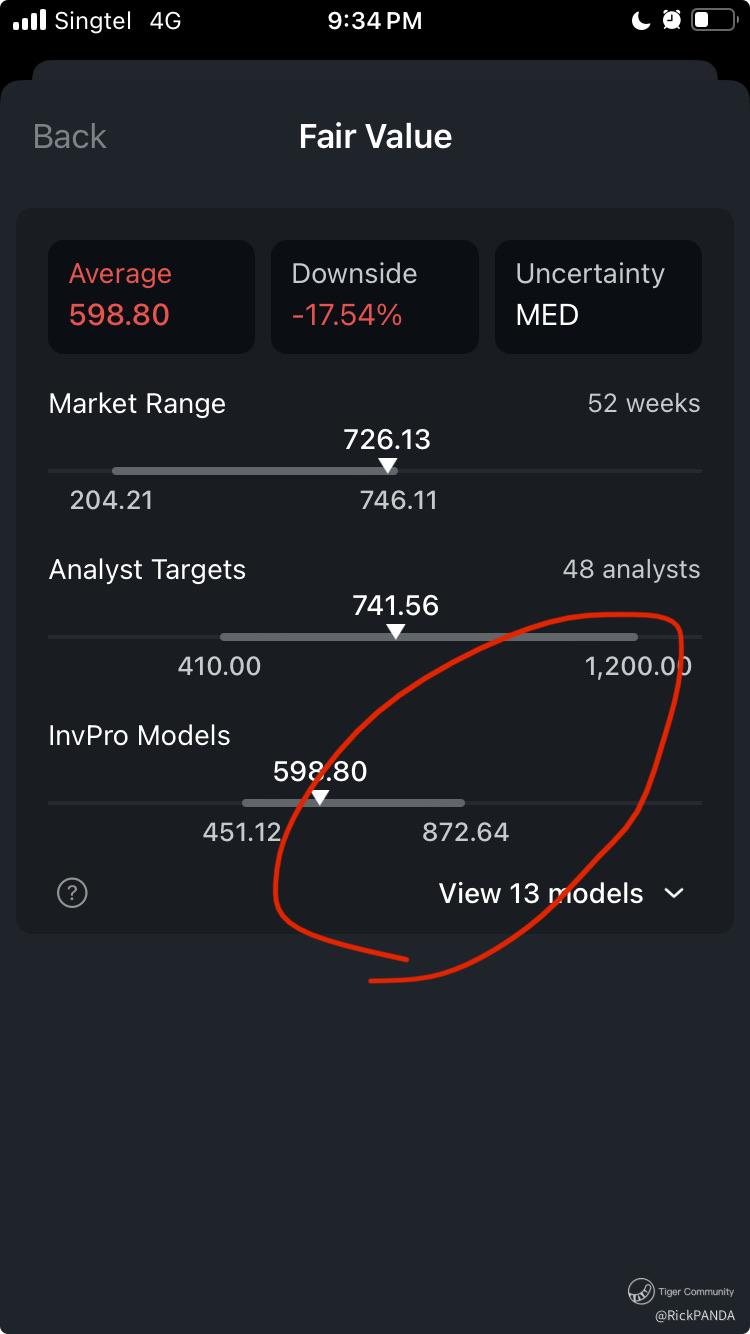Tap the 52 weeks label
The image size is (750, 1334).
click(644, 403)
